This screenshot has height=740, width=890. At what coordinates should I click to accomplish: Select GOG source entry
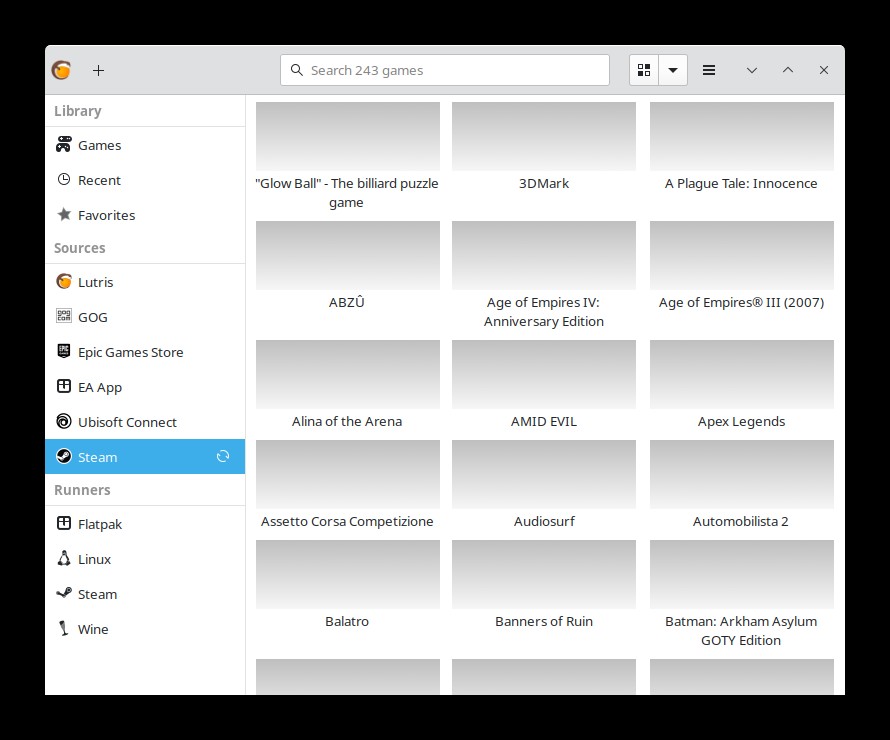pos(145,317)
